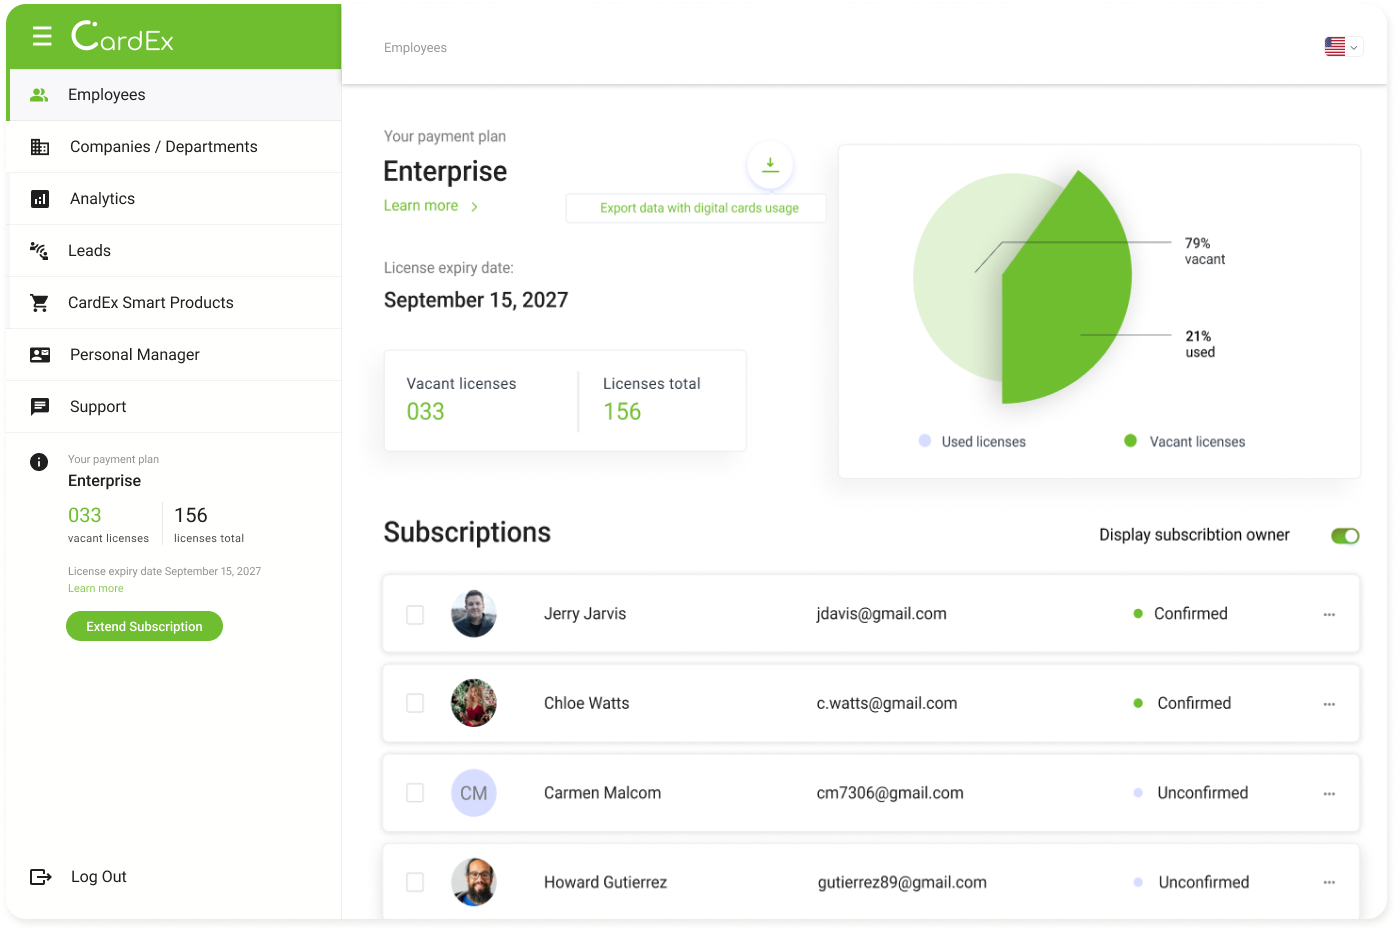Click the CardEx Smart Products cart icon
This screenshot has height=931, width=1397.
[x=39, y=302]
